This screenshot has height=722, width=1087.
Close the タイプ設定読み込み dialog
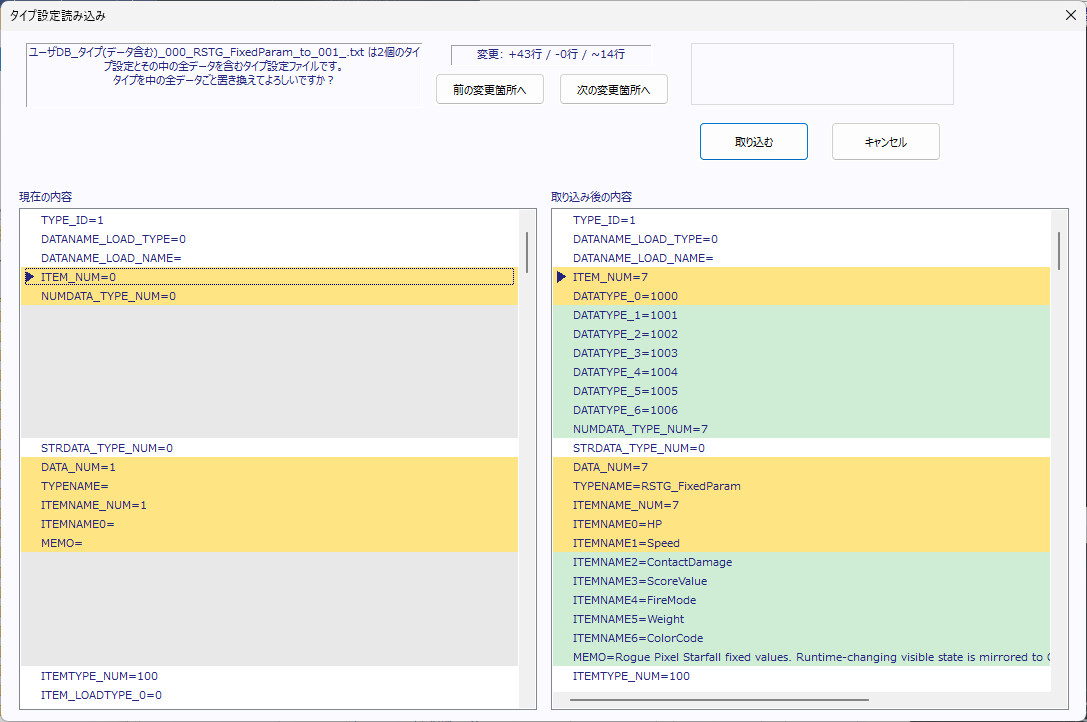pyautogui.click(x=1070, y=15)
